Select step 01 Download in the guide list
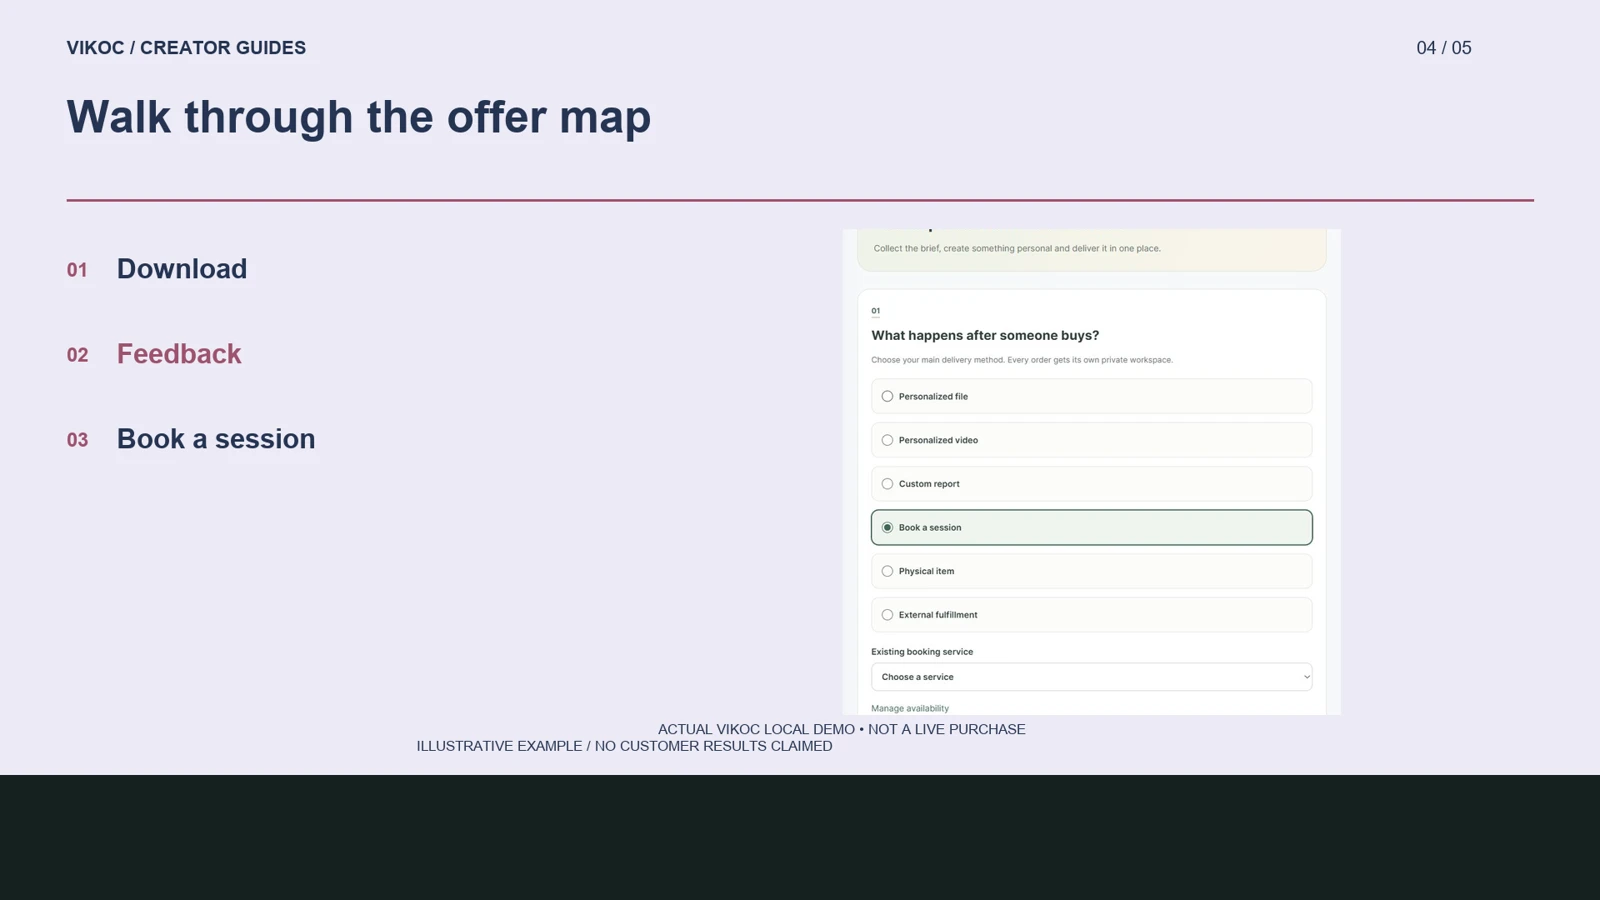 [x=157, y=269]
